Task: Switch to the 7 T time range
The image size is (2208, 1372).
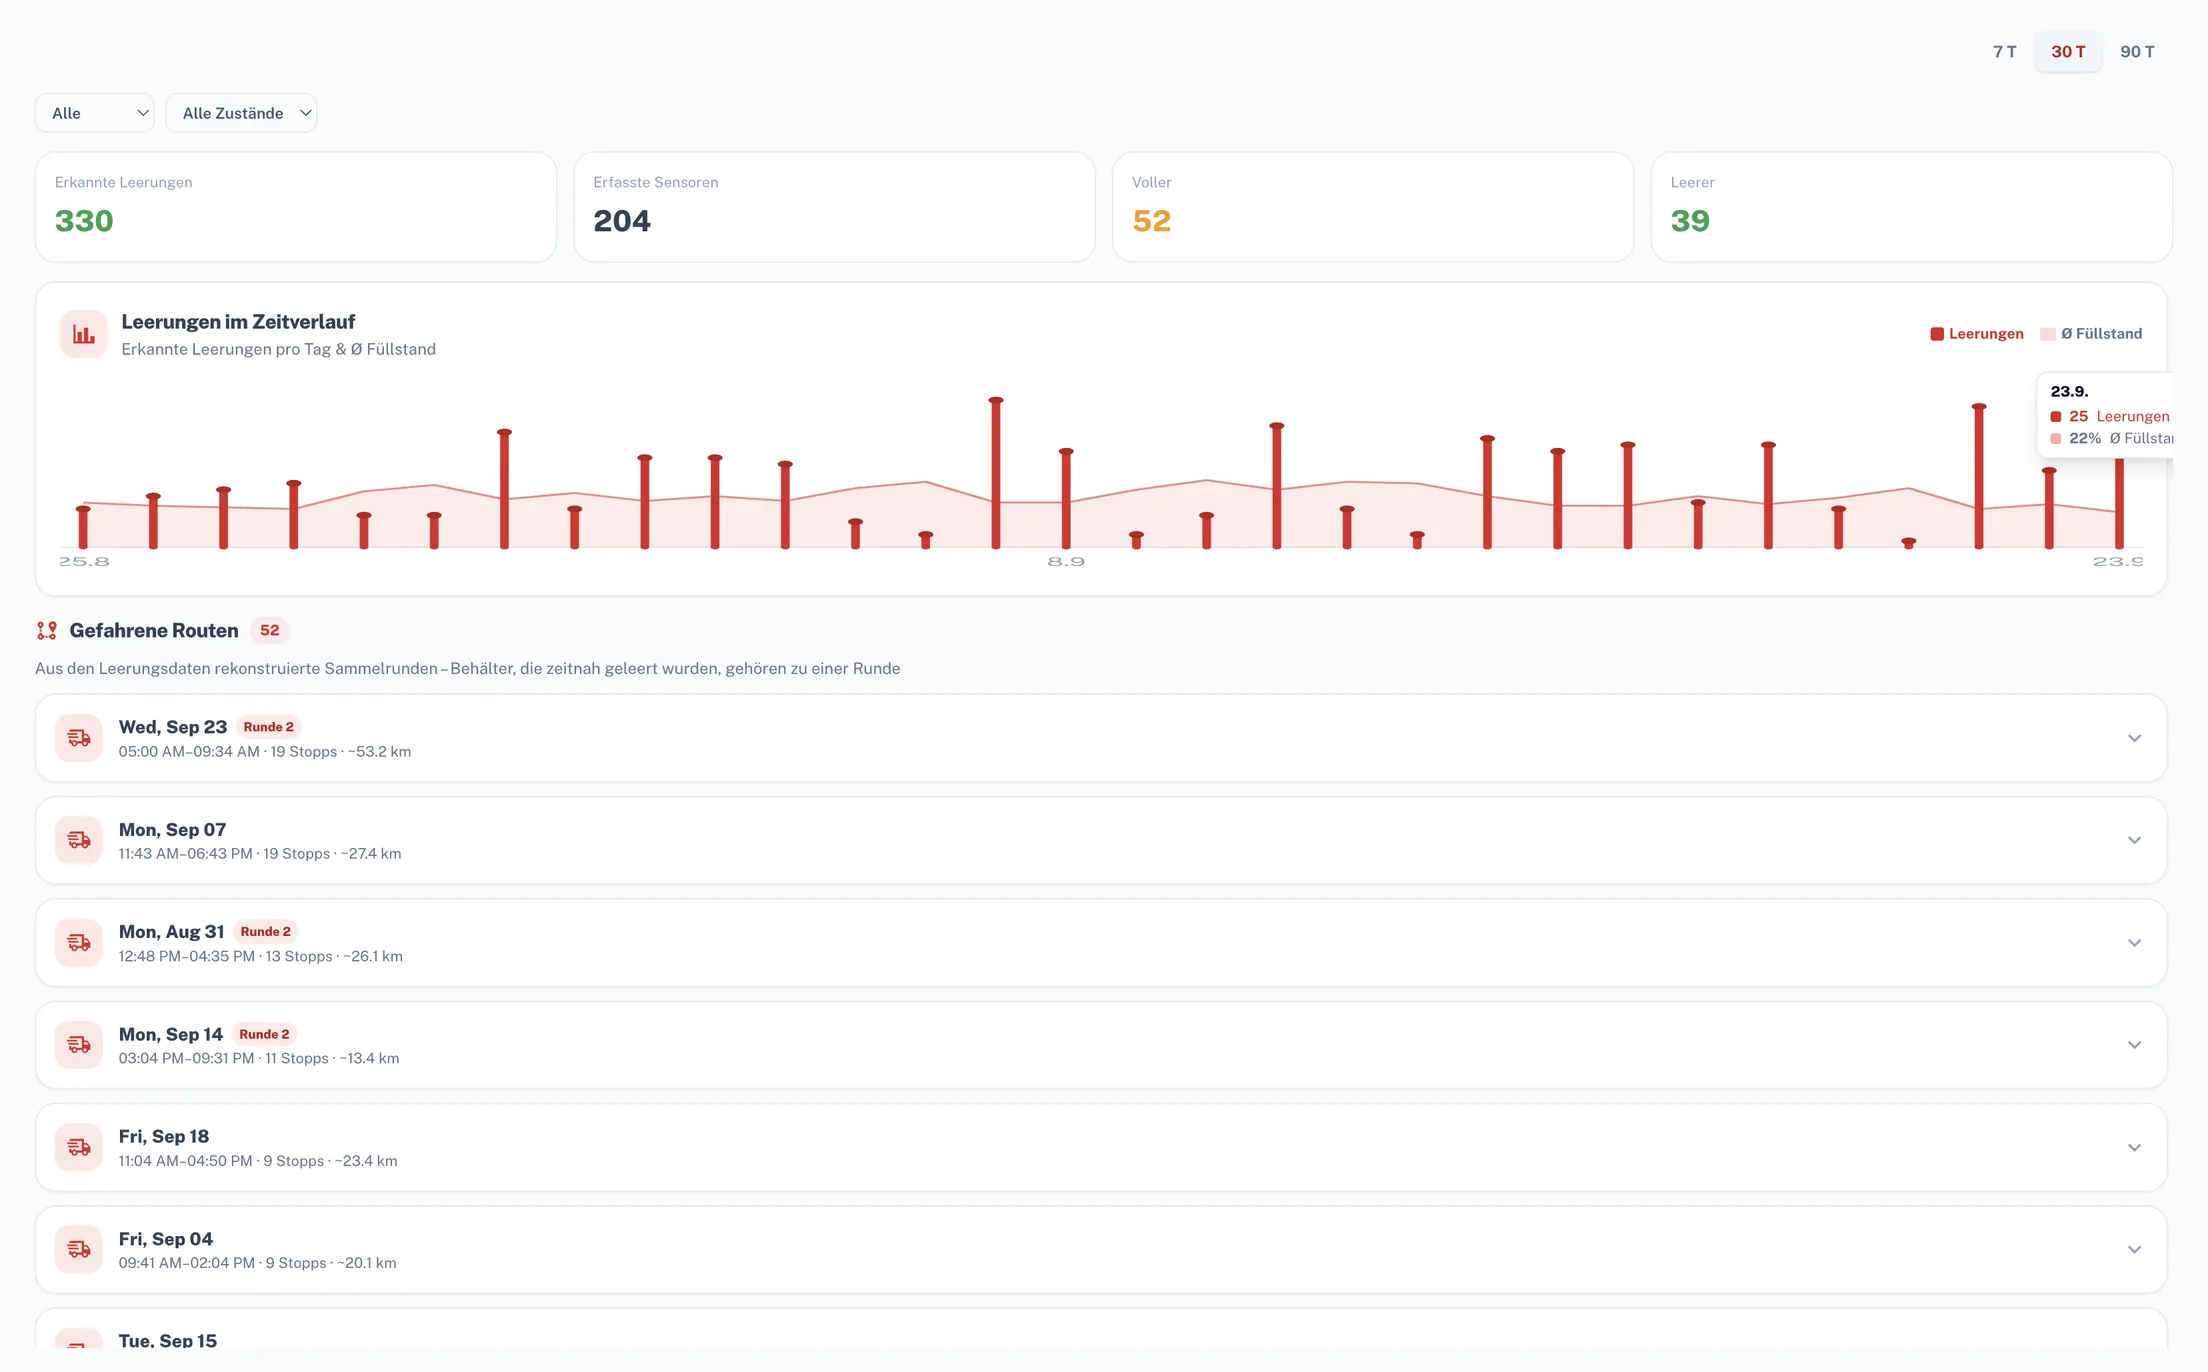Action: (2004, 52)
